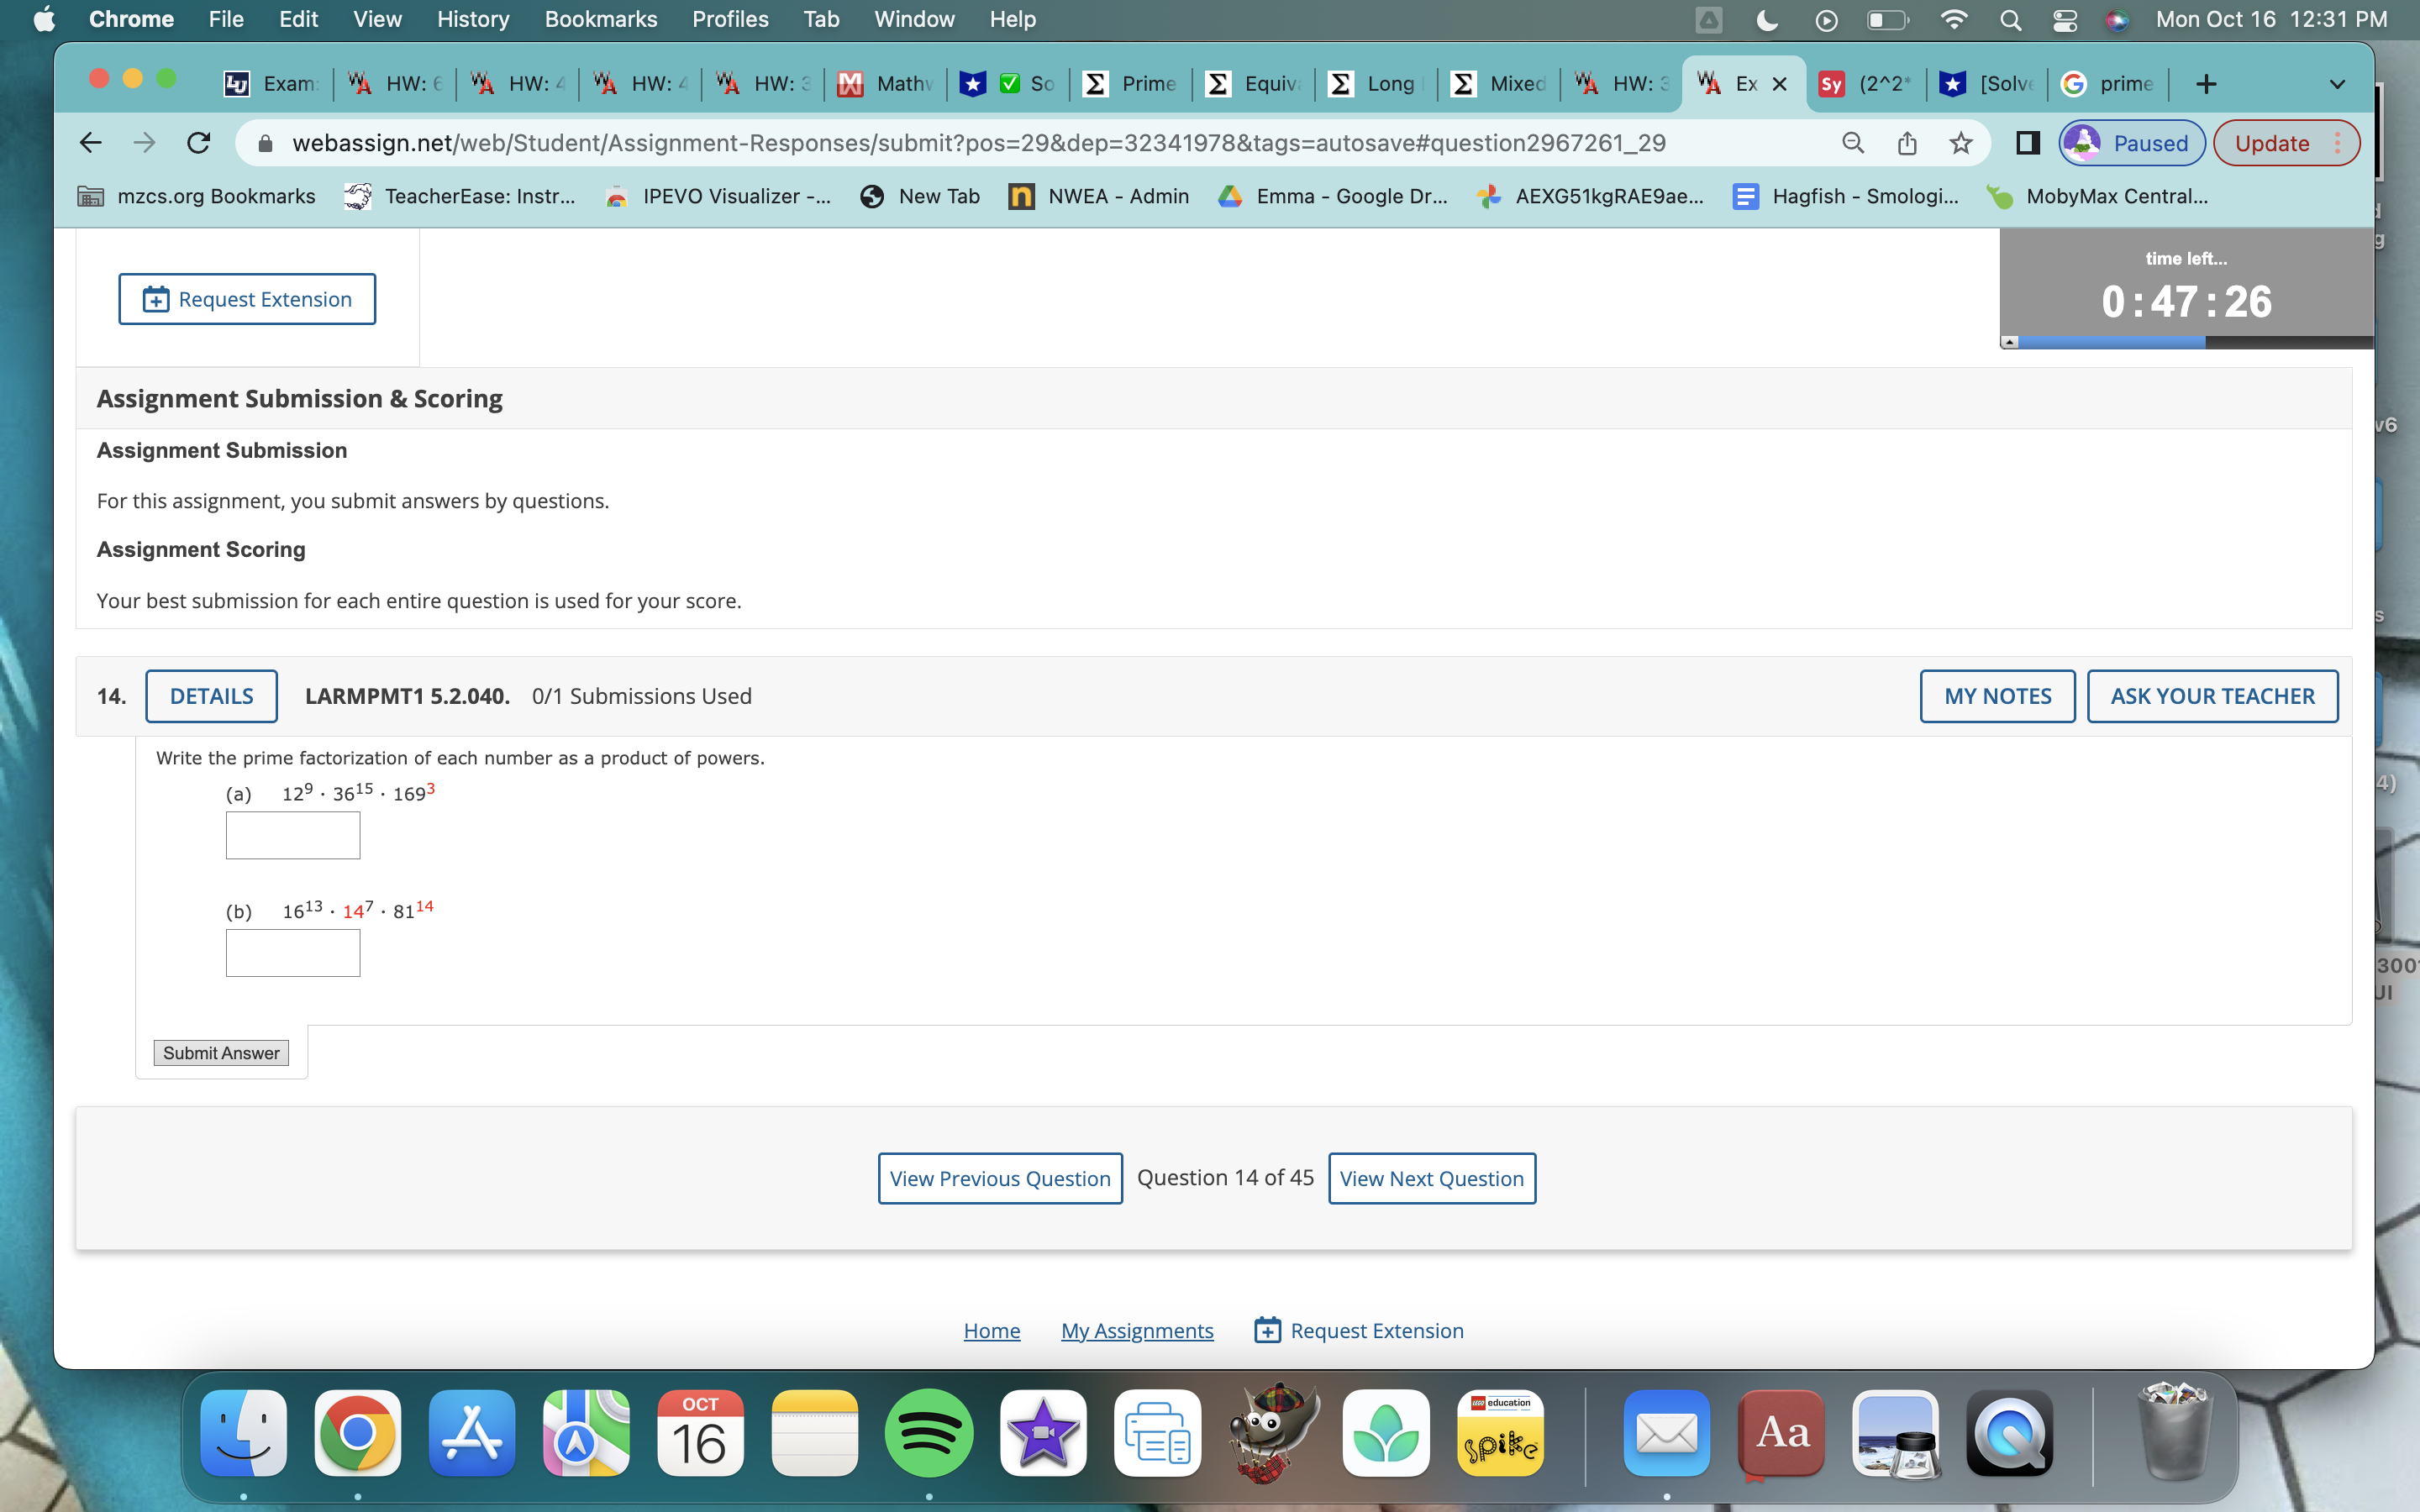
Task: Click the reload/refresh page icon
Action: (197, 143)
